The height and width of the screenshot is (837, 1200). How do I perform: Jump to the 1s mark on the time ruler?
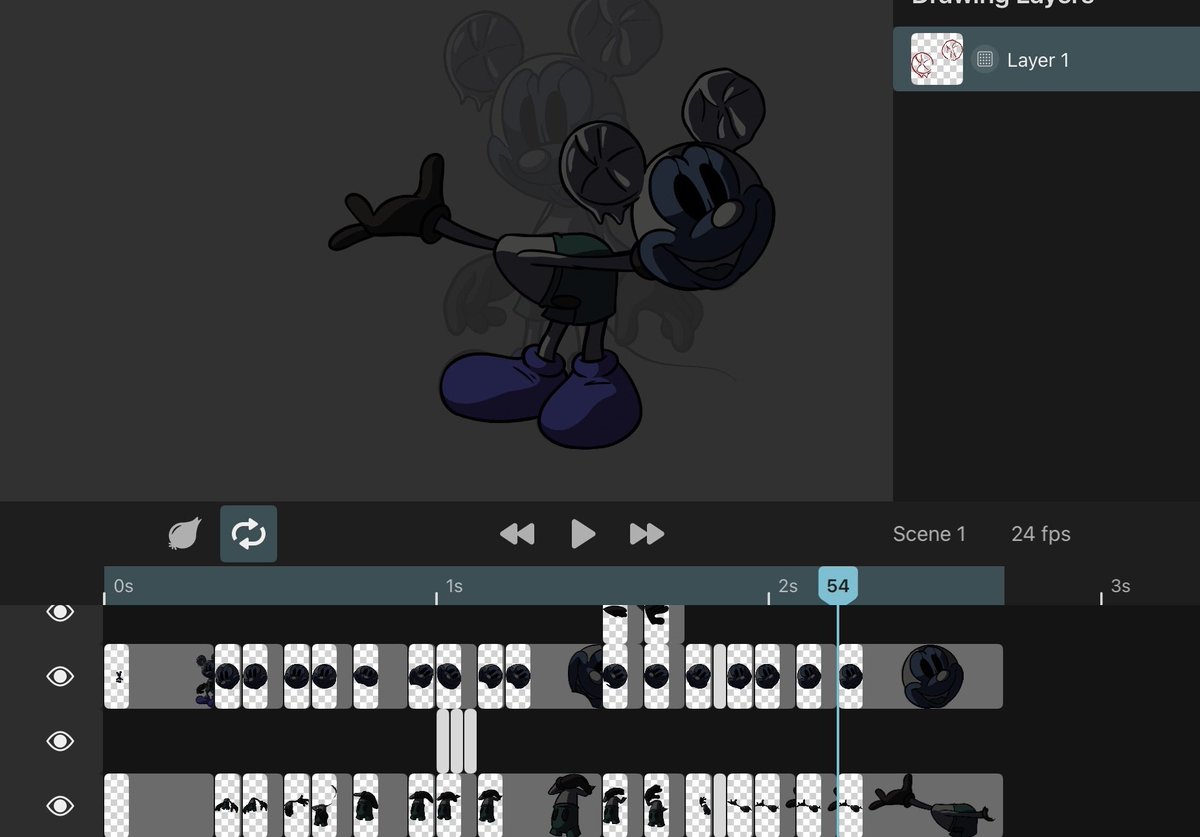tap(454, 586)
